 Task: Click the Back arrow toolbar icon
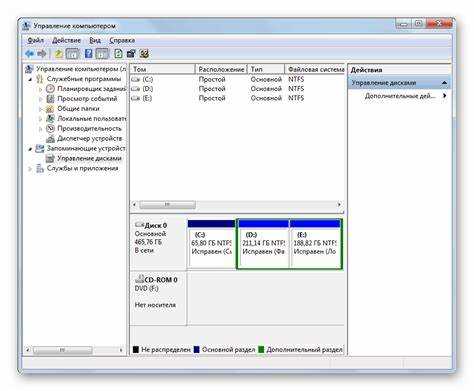point(30,53)
